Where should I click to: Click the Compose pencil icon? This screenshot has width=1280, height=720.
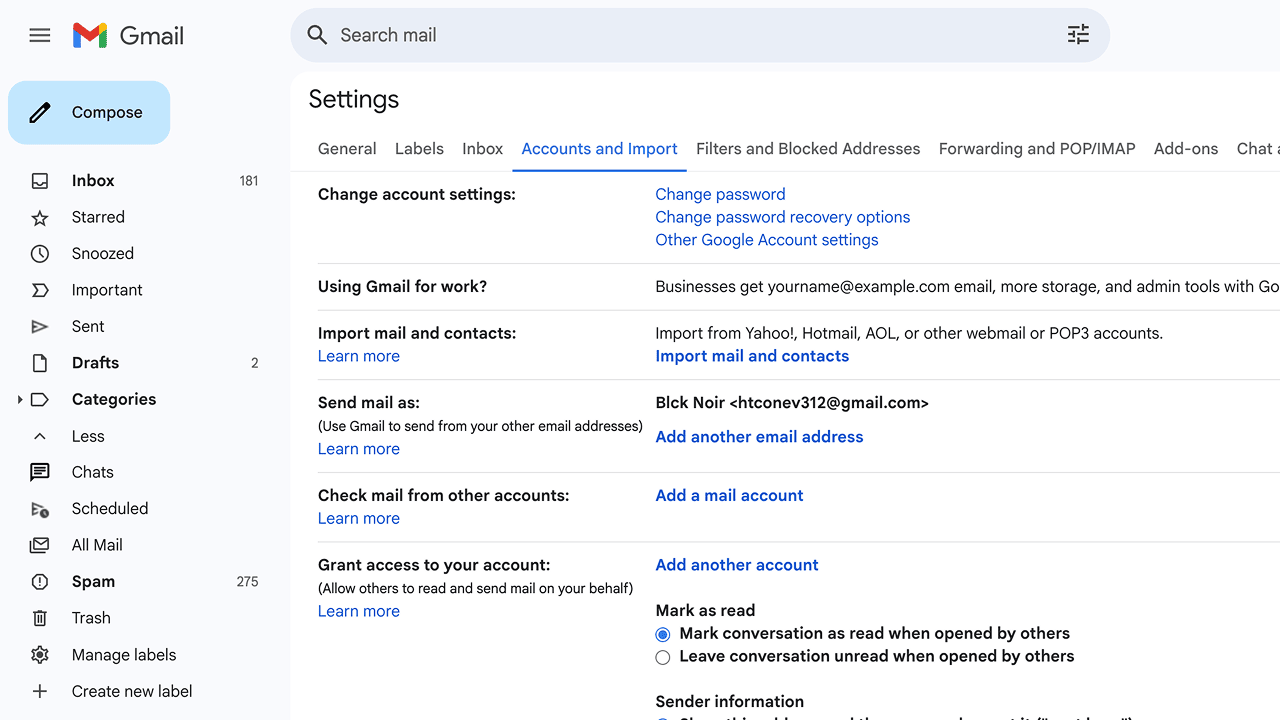(x=40, y=112)
